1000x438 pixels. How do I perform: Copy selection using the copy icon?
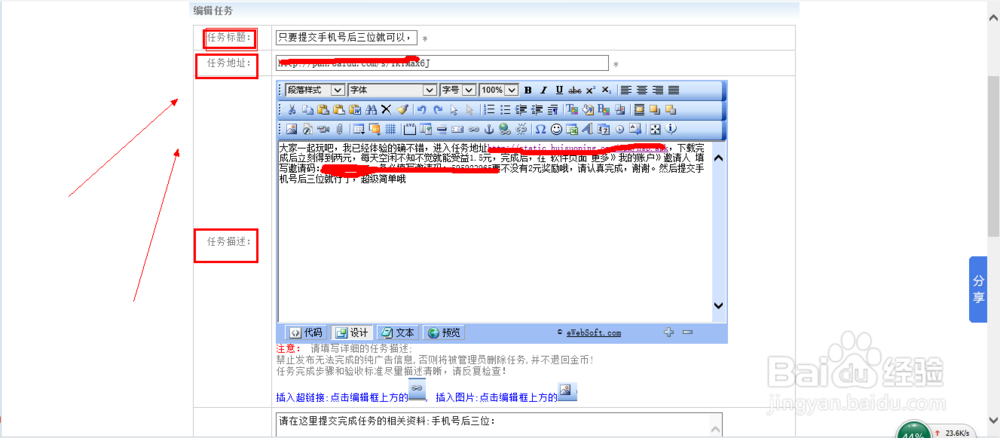click(308, 110)
